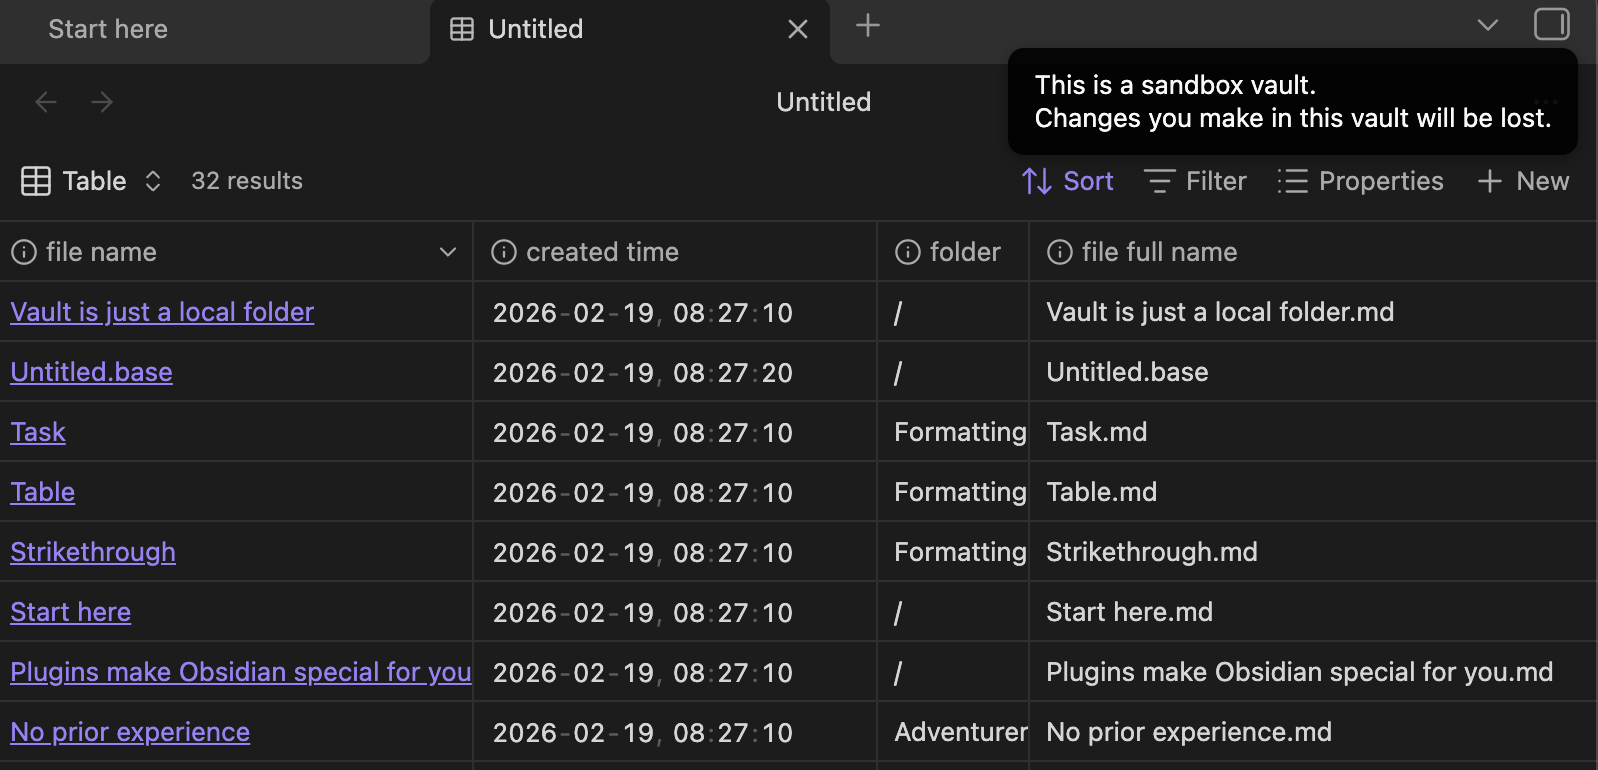1598x770 pixels.
Task: Click the forward navigation arrow
Action: click(x=102, y=102)
